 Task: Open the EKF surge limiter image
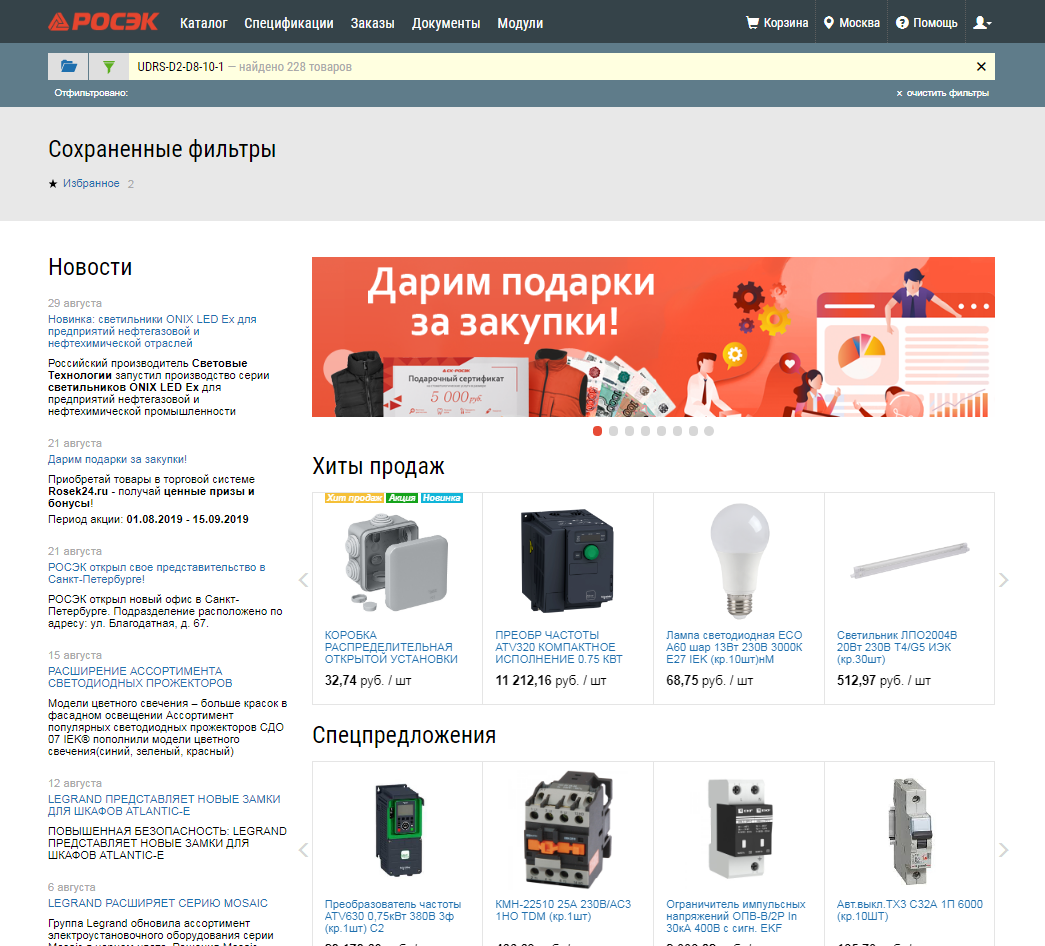point(739,830)
